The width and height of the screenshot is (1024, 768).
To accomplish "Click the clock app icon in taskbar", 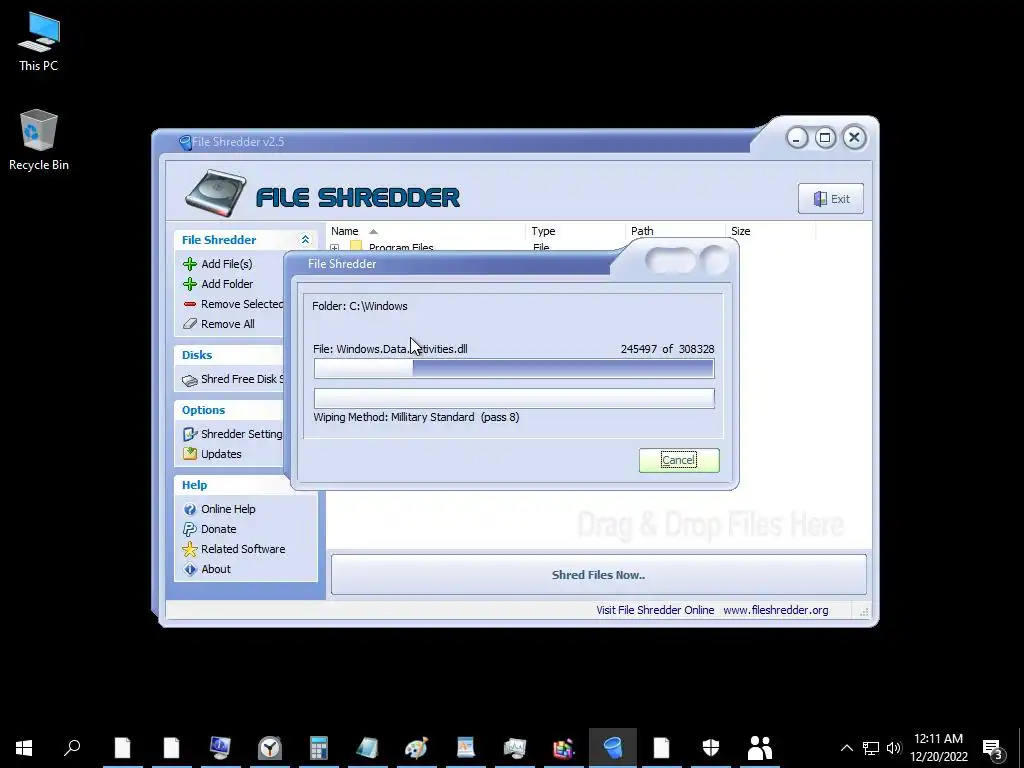I will (269, 748).
